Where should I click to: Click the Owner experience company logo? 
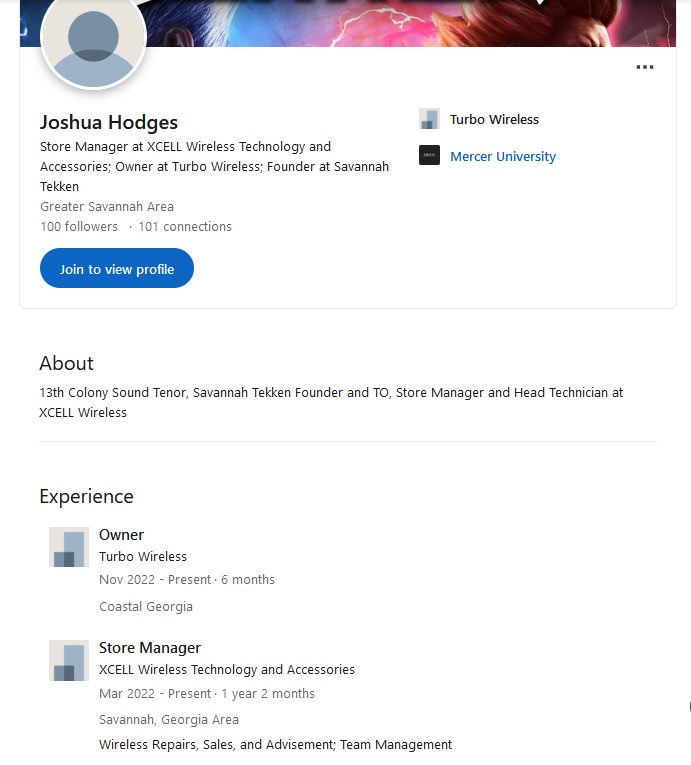[x=69, y=547]
